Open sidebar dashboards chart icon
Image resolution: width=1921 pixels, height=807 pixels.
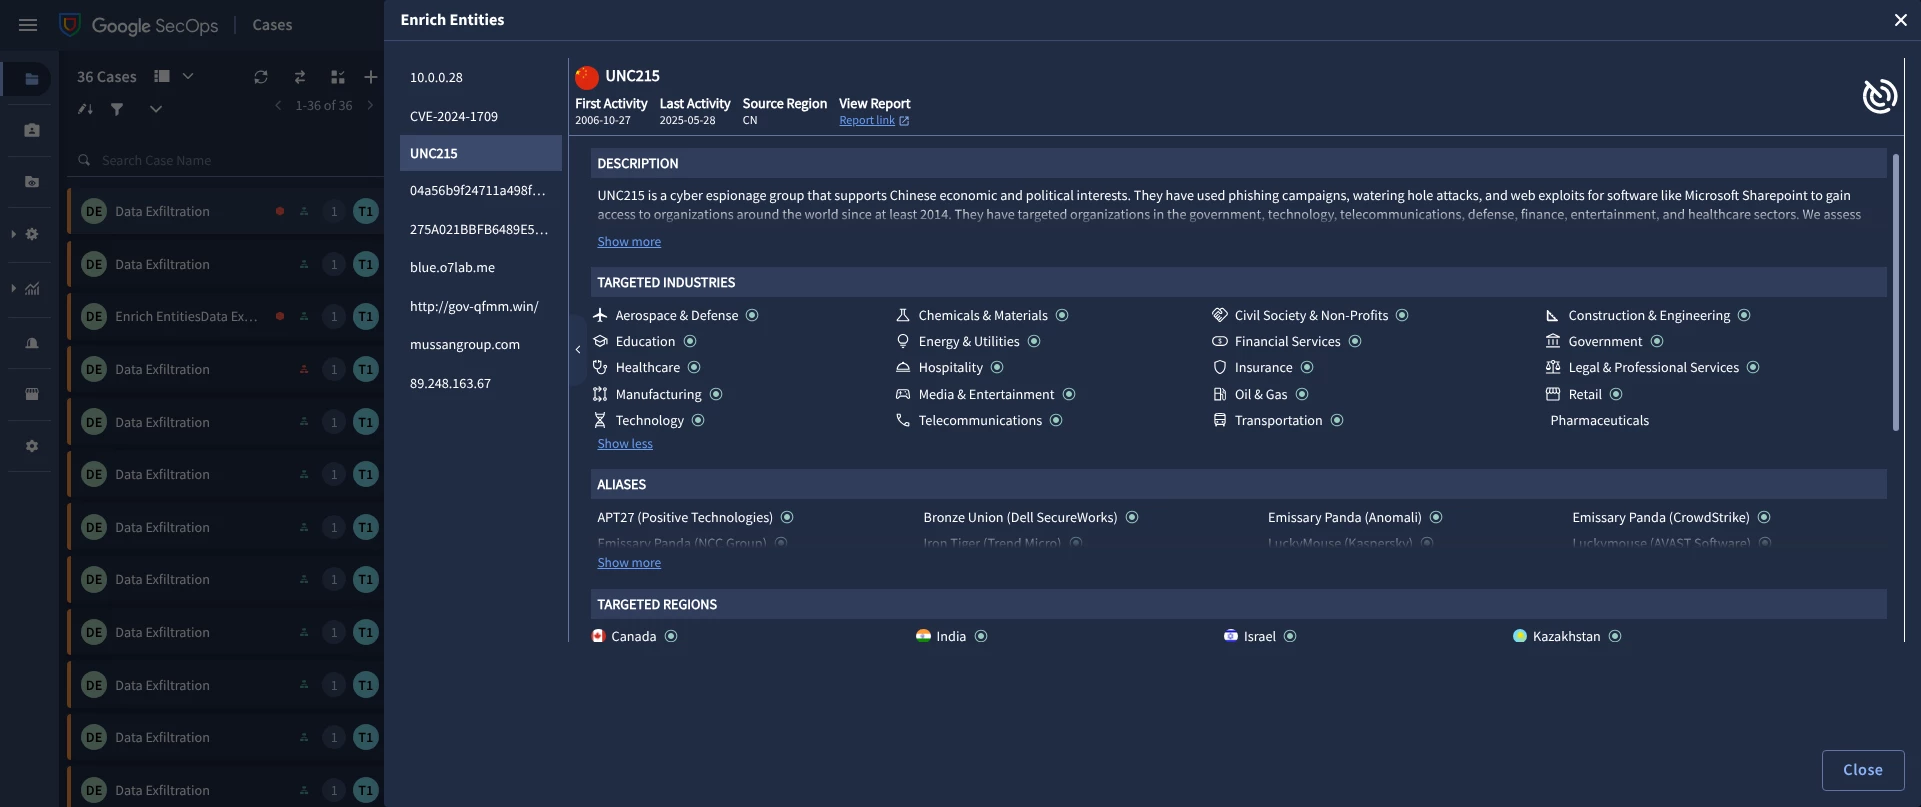pyautogui.click(x=32, y=289)
